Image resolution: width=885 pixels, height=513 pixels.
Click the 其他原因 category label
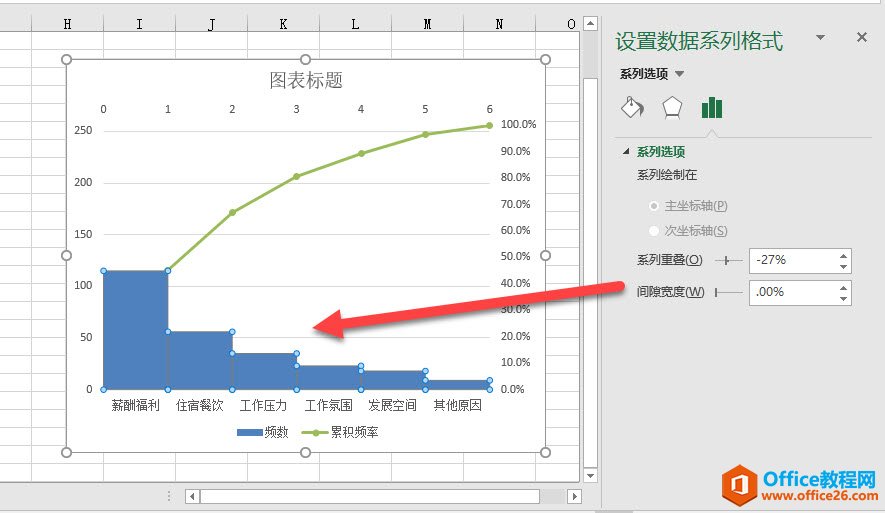coord(457,405)
